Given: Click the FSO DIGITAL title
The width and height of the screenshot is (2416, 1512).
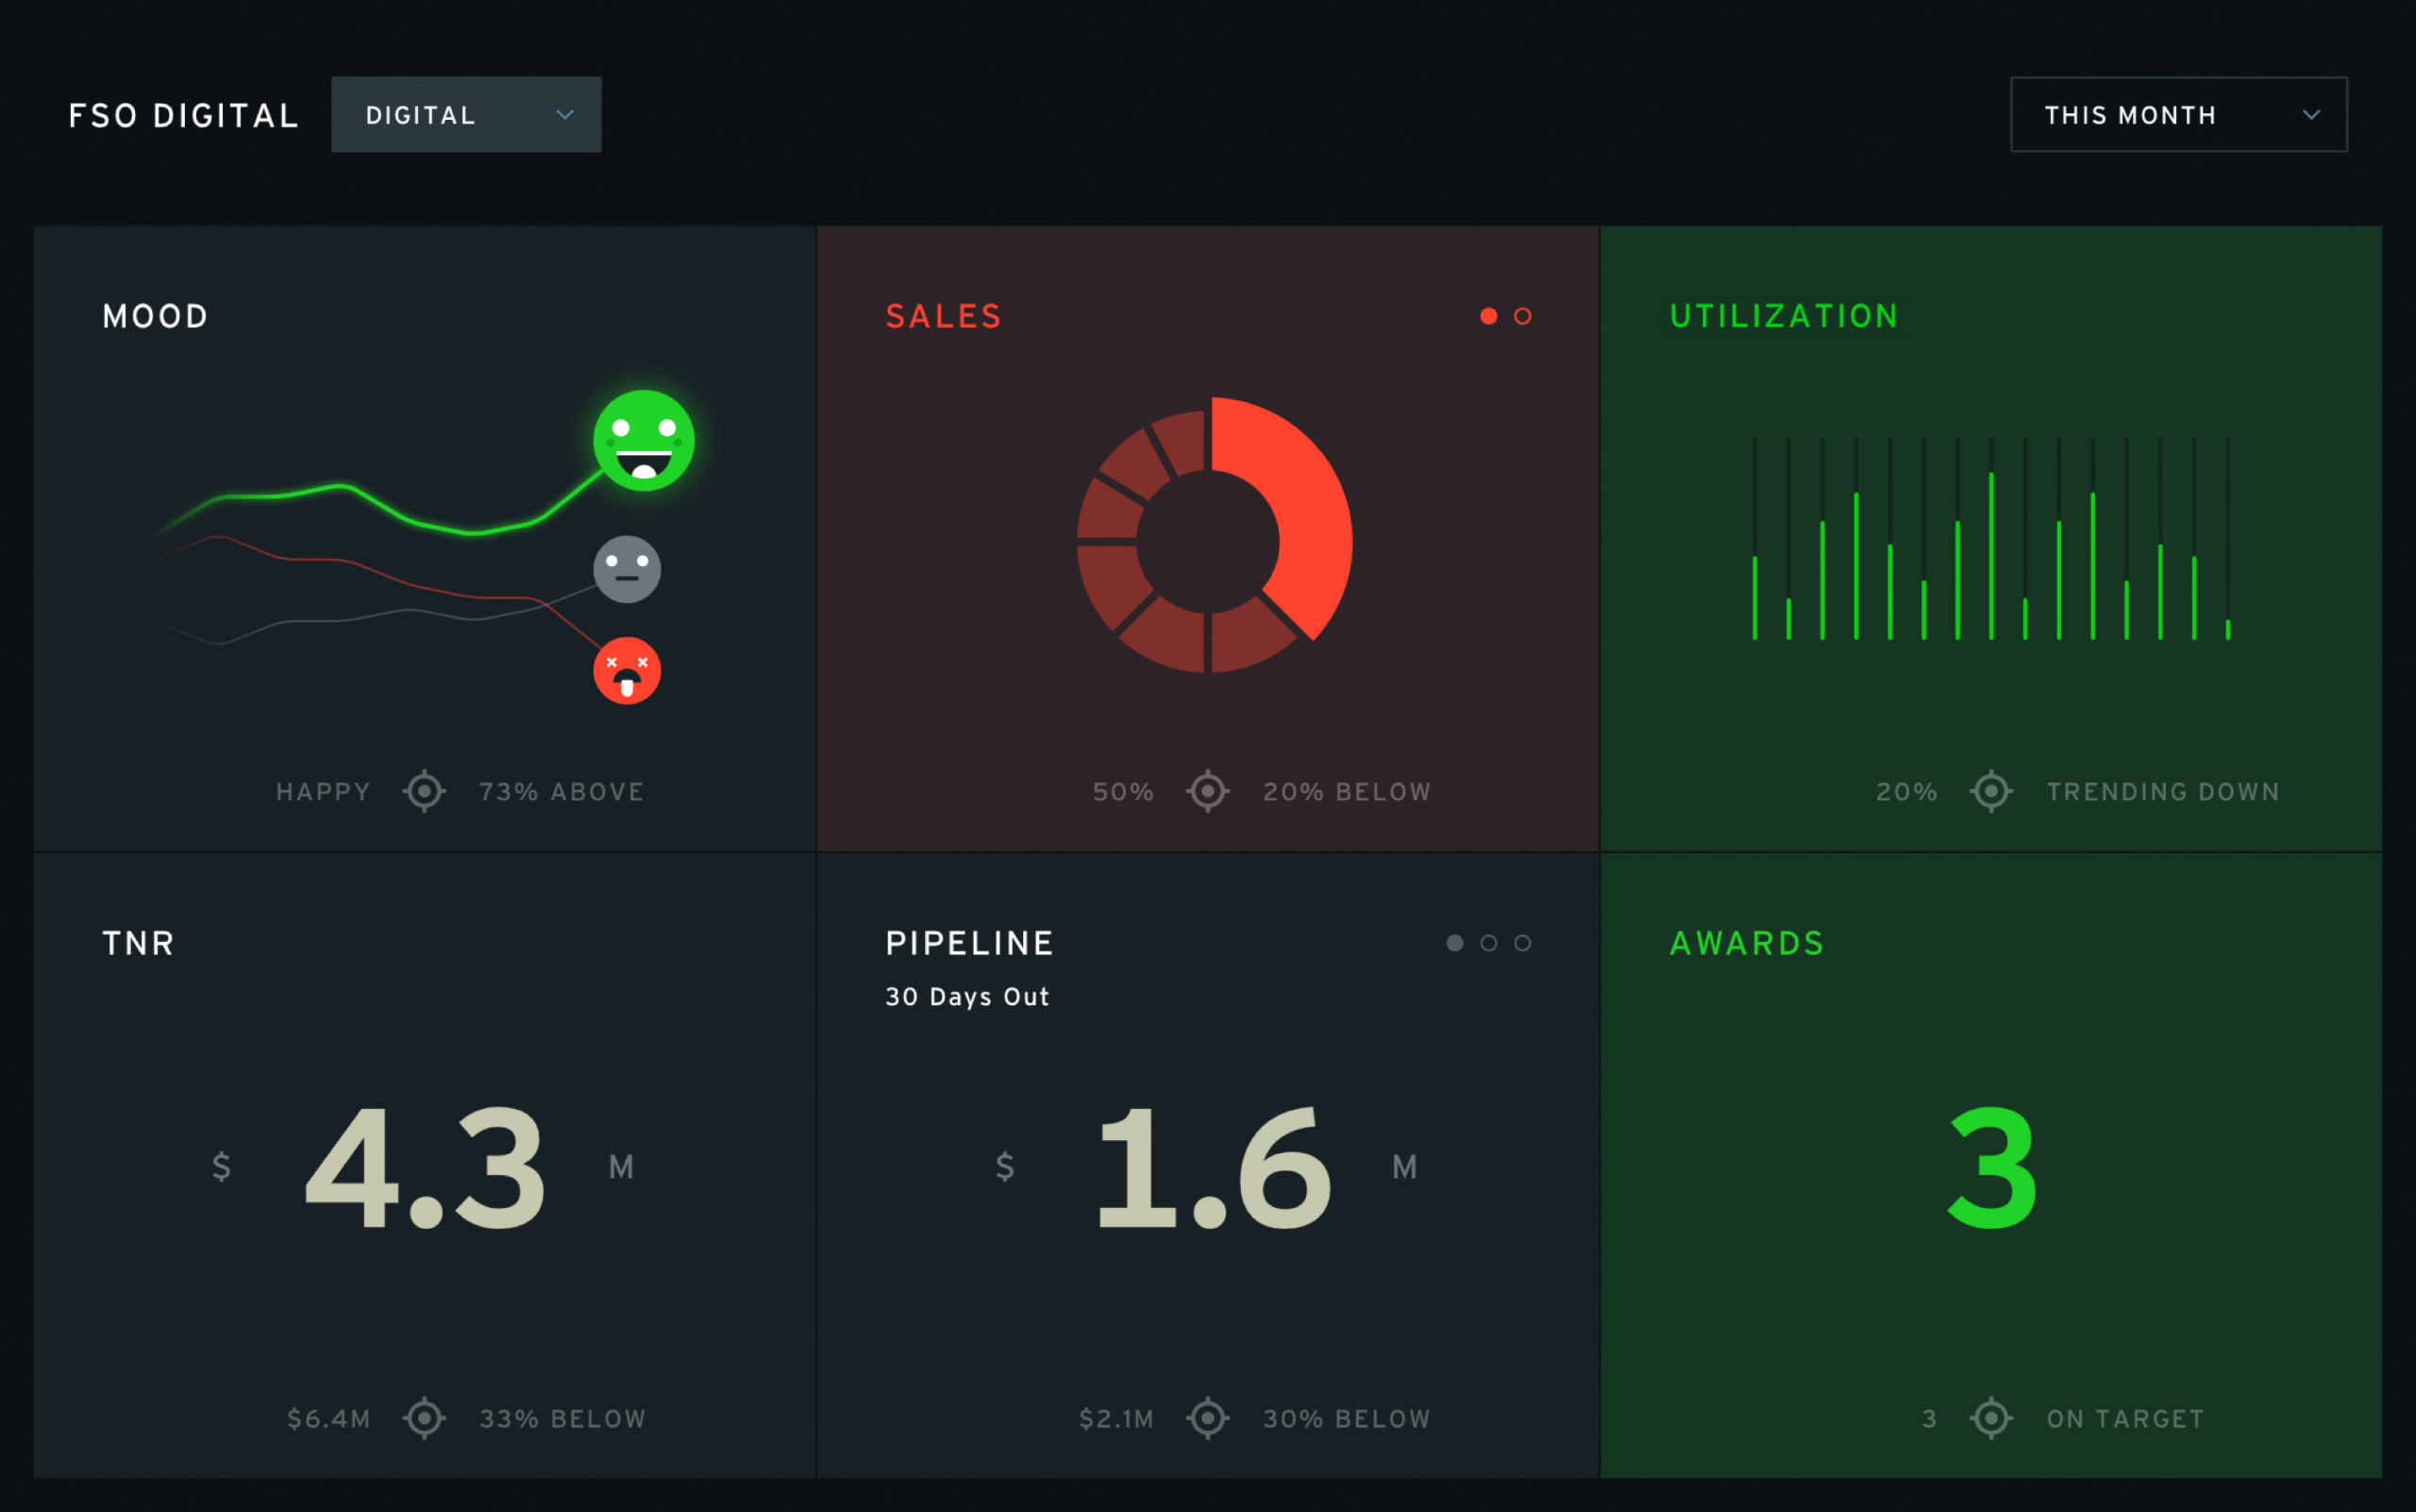Looking at the screenshot, I should tap(184, 116).
